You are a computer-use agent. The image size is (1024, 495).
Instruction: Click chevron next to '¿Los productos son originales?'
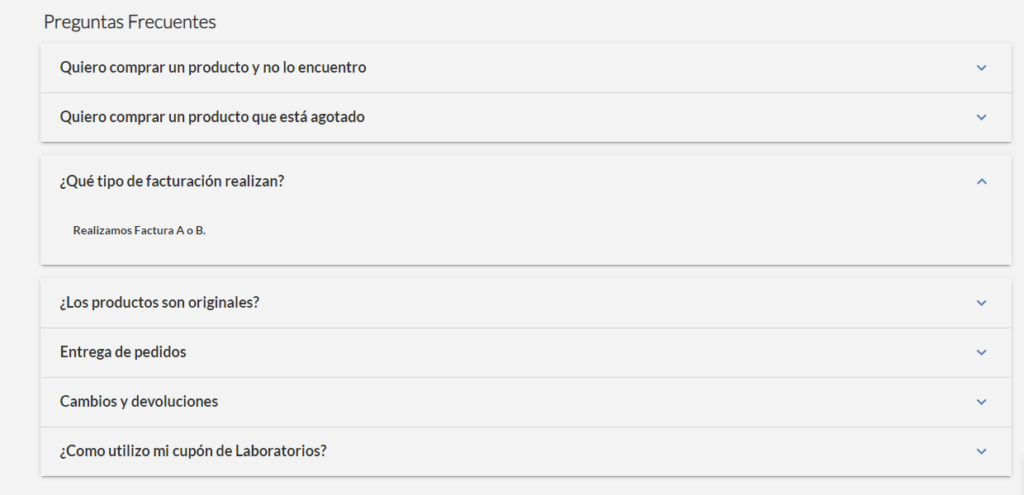pyautogui.click(x=981, y=303)
